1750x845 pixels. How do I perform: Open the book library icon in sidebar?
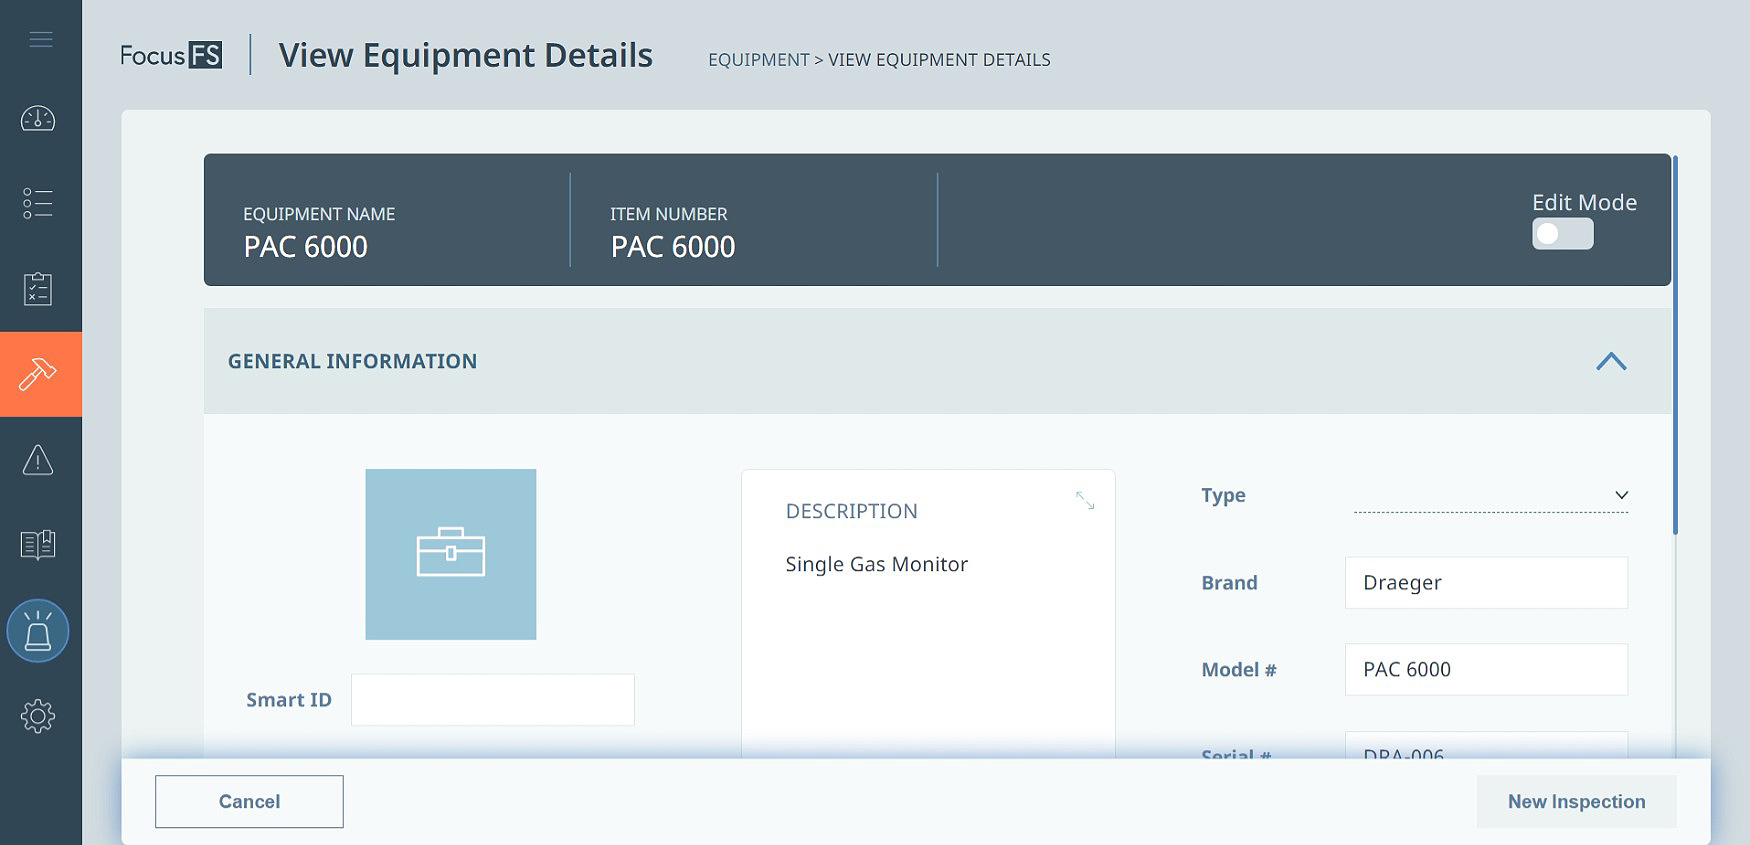[38, 545]
